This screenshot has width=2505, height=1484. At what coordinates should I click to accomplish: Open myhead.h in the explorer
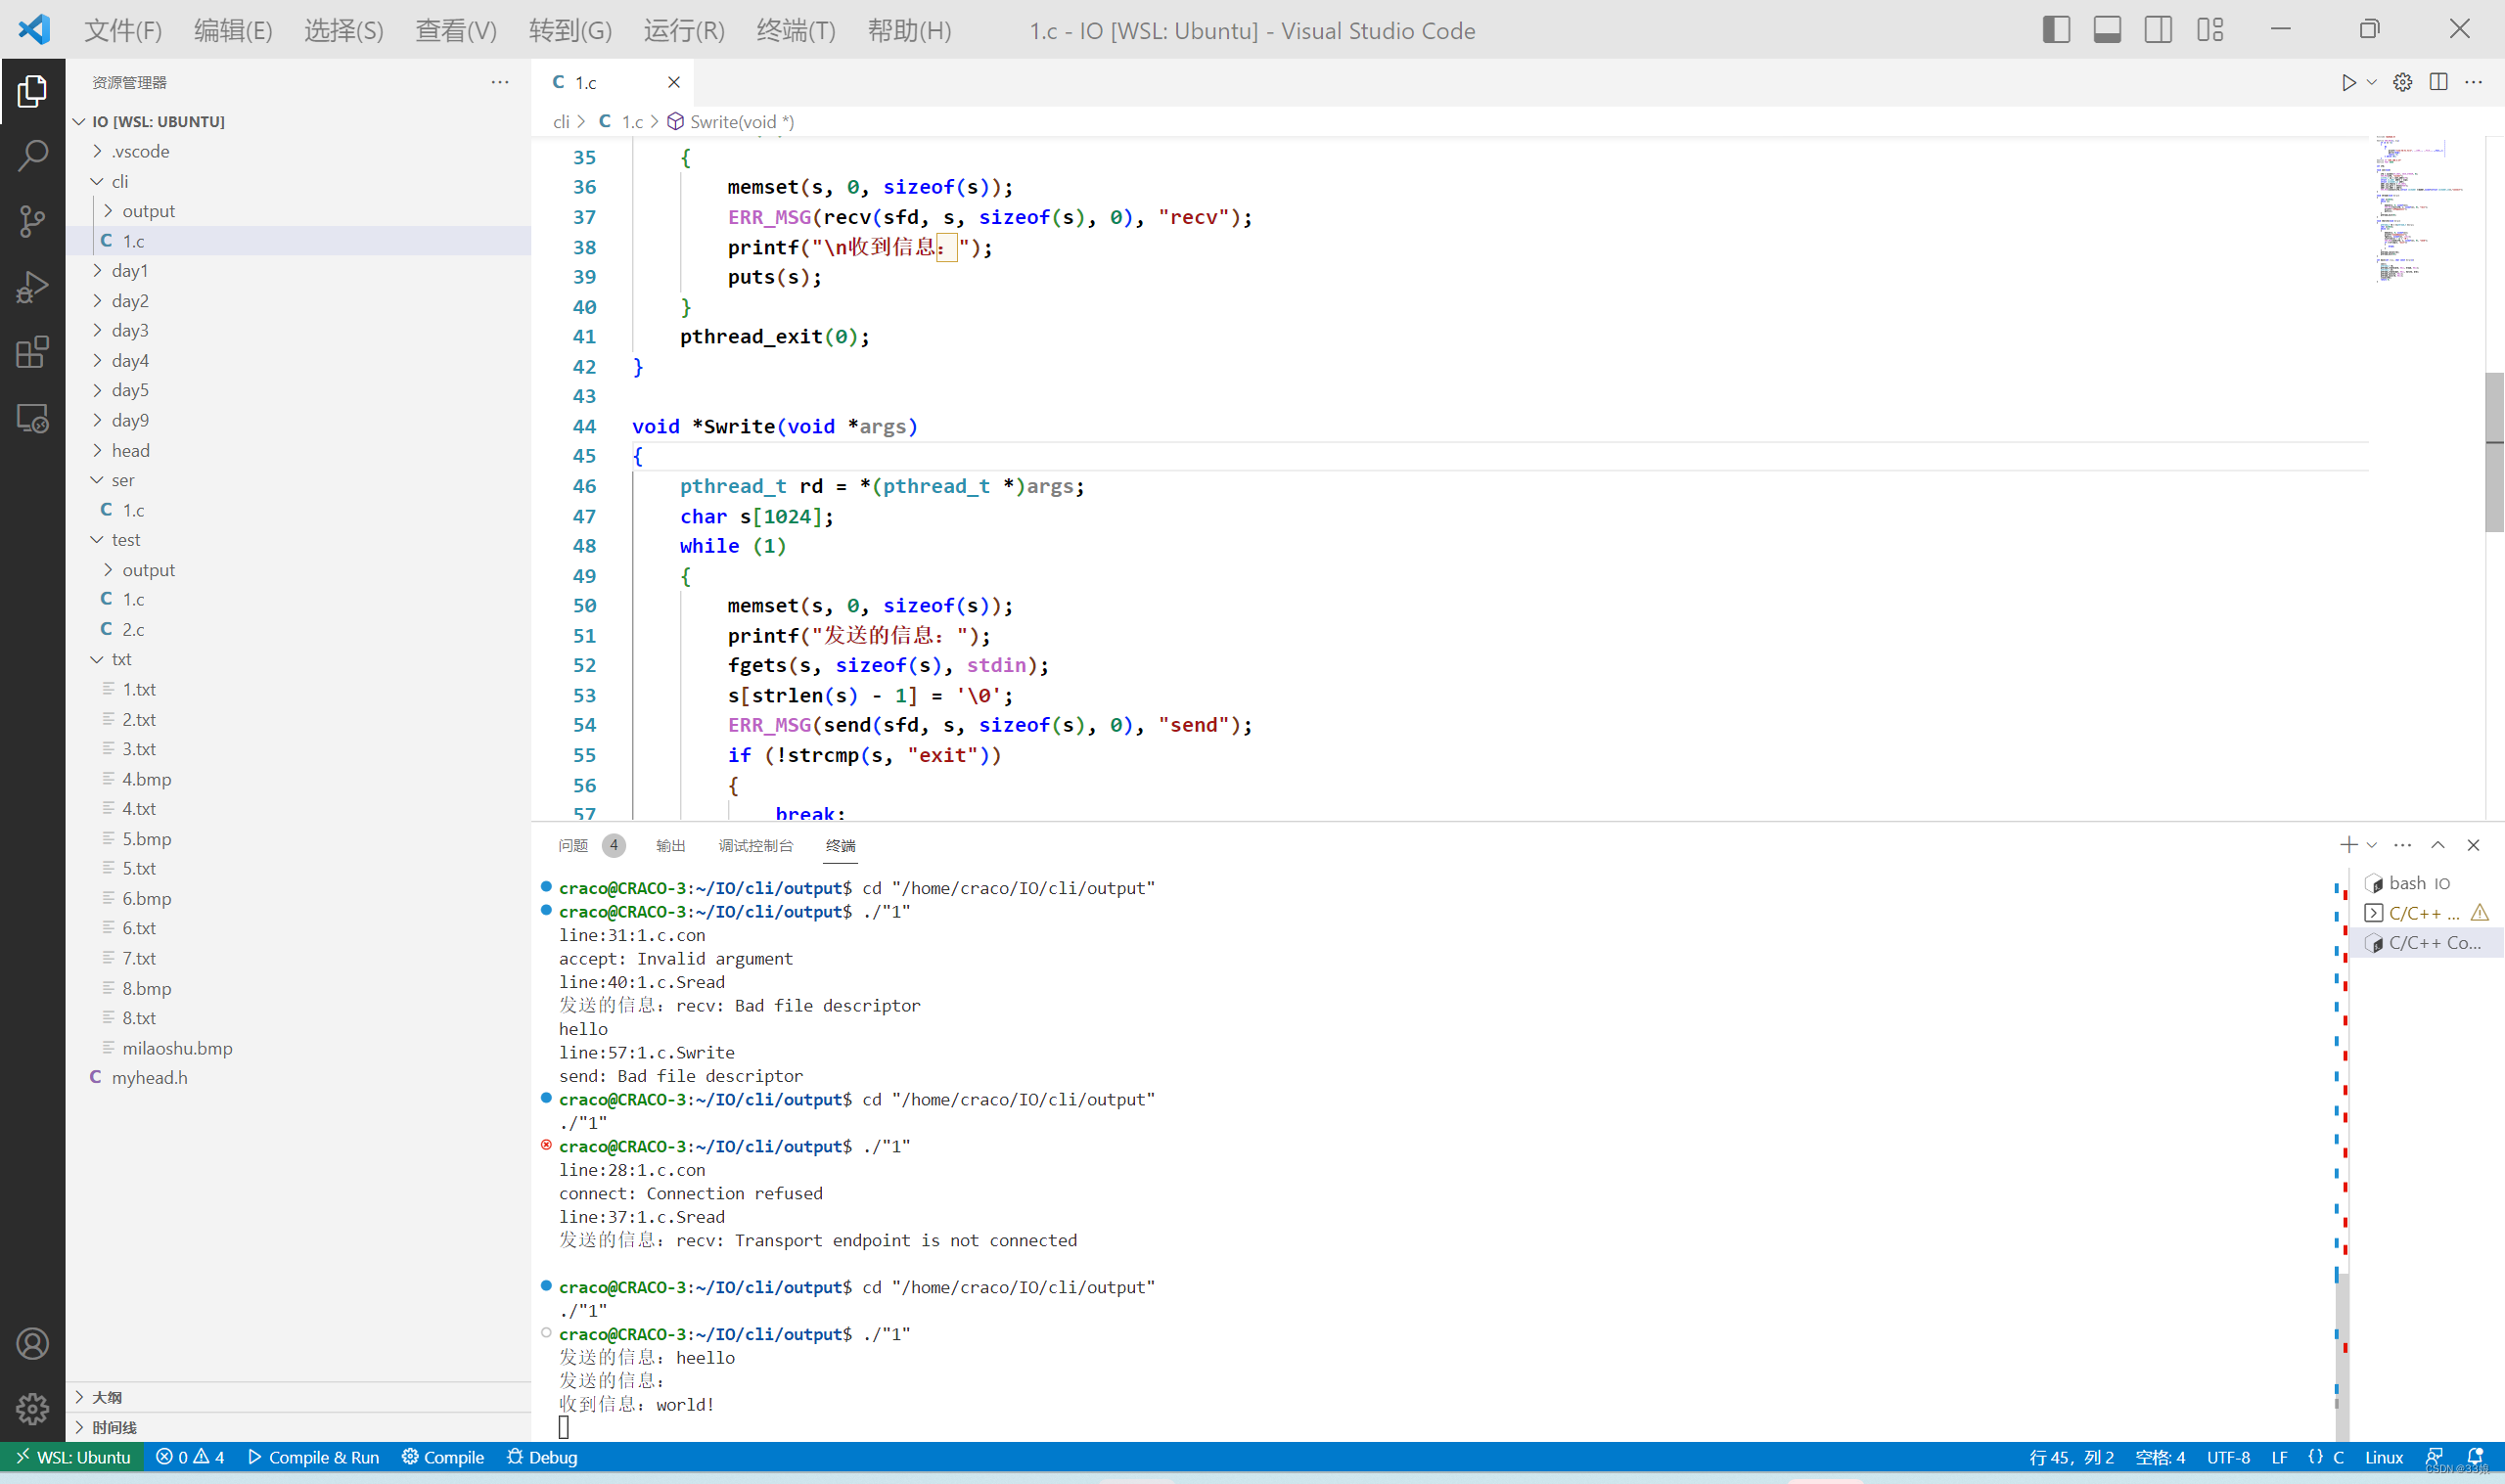coord(149,1077)
